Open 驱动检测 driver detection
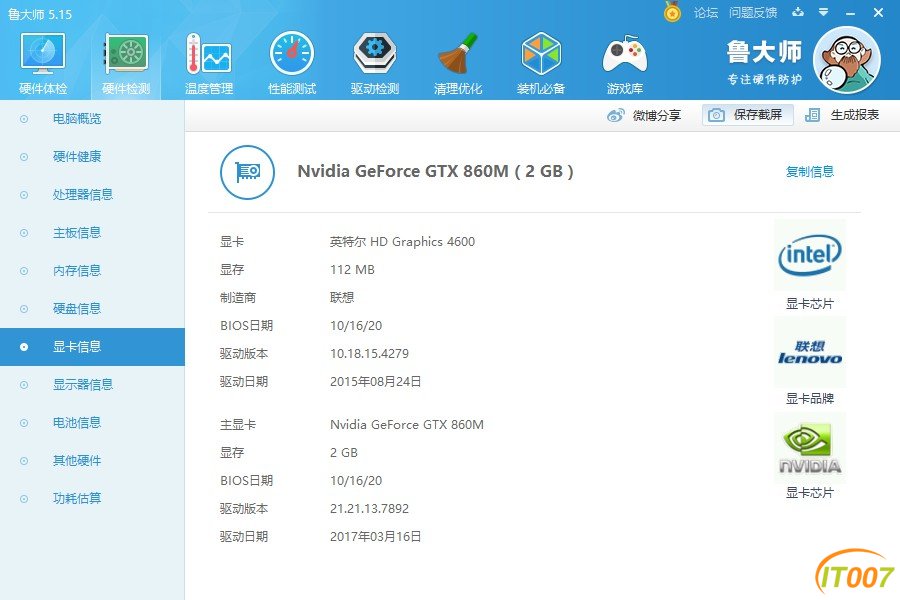 tap(374, 63)
